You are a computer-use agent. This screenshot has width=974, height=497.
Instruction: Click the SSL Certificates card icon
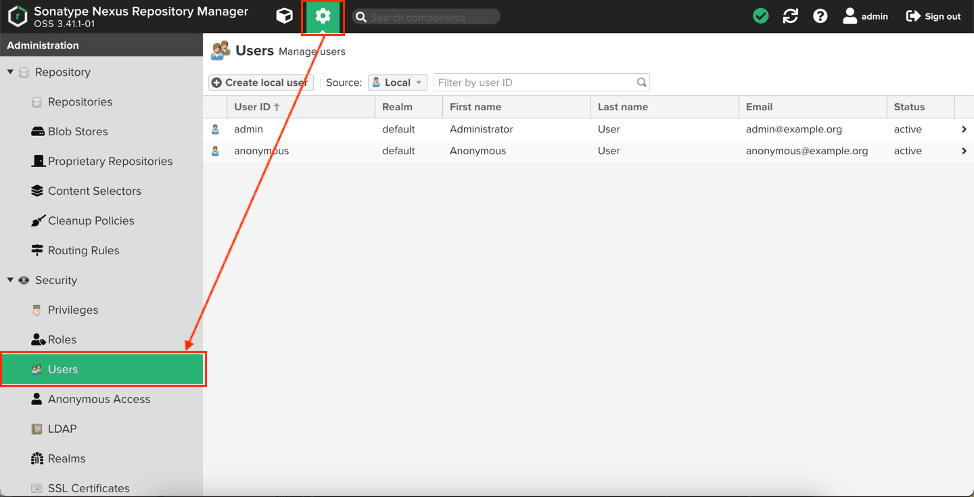coord(37,488)
